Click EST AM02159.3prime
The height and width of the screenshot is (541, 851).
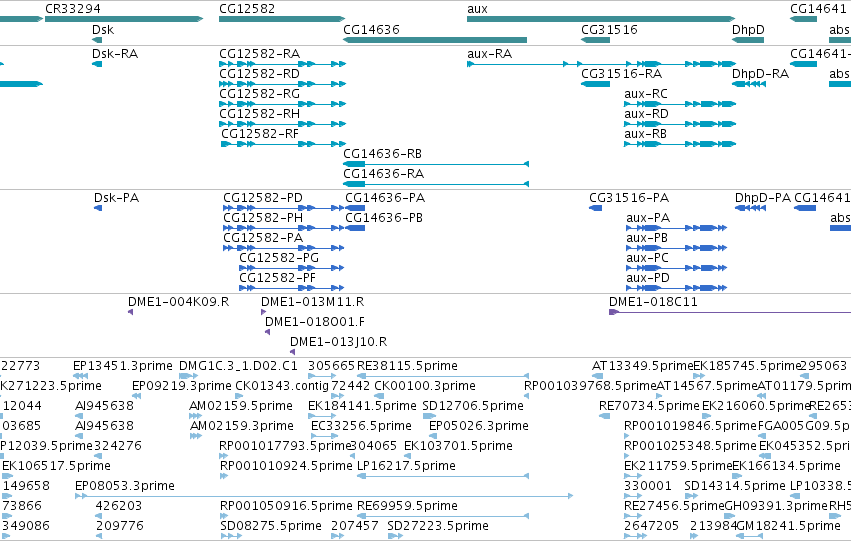tap(242, 427)
